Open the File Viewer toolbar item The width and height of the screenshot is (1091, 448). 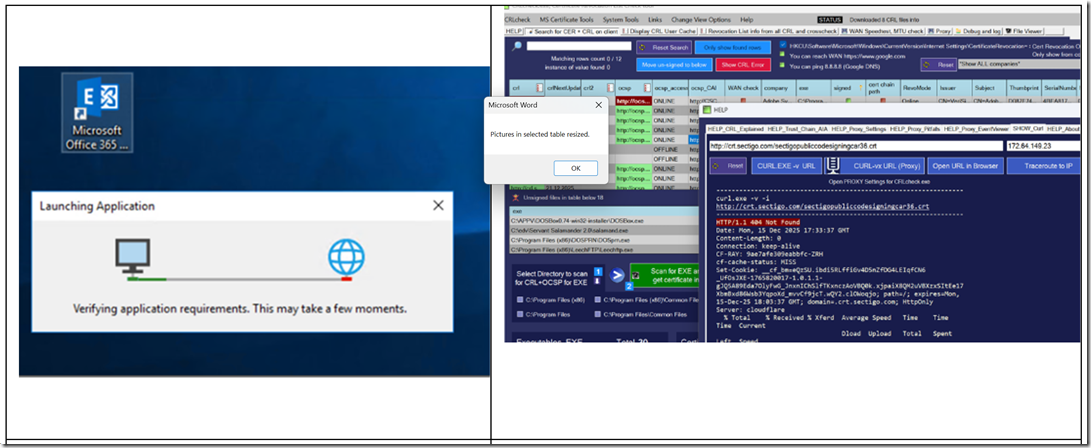pos(1024,31)
